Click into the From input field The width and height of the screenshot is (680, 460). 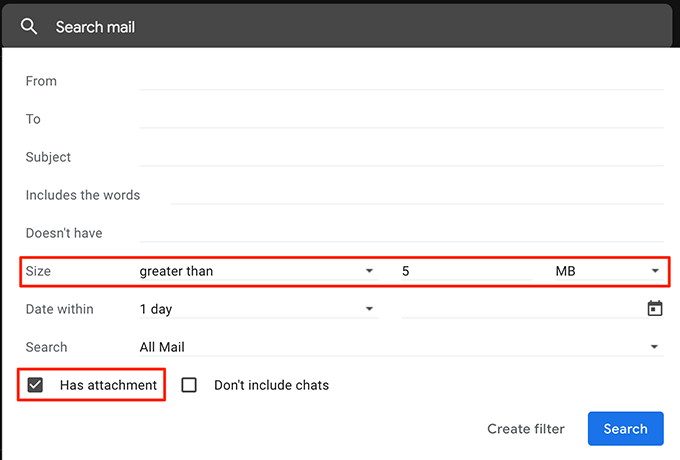click(x=400, y=81)
